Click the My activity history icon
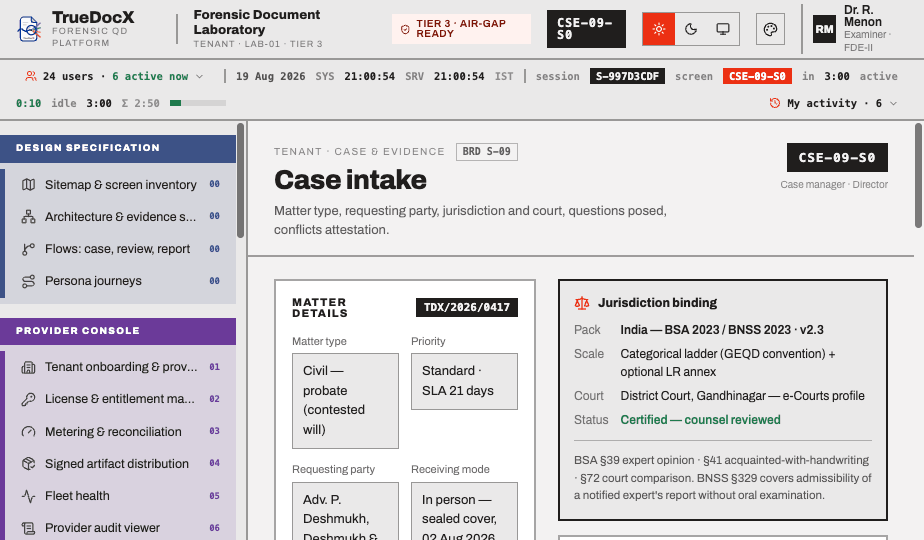This screenshot has height=540, width=924. (x=775, y=103)
